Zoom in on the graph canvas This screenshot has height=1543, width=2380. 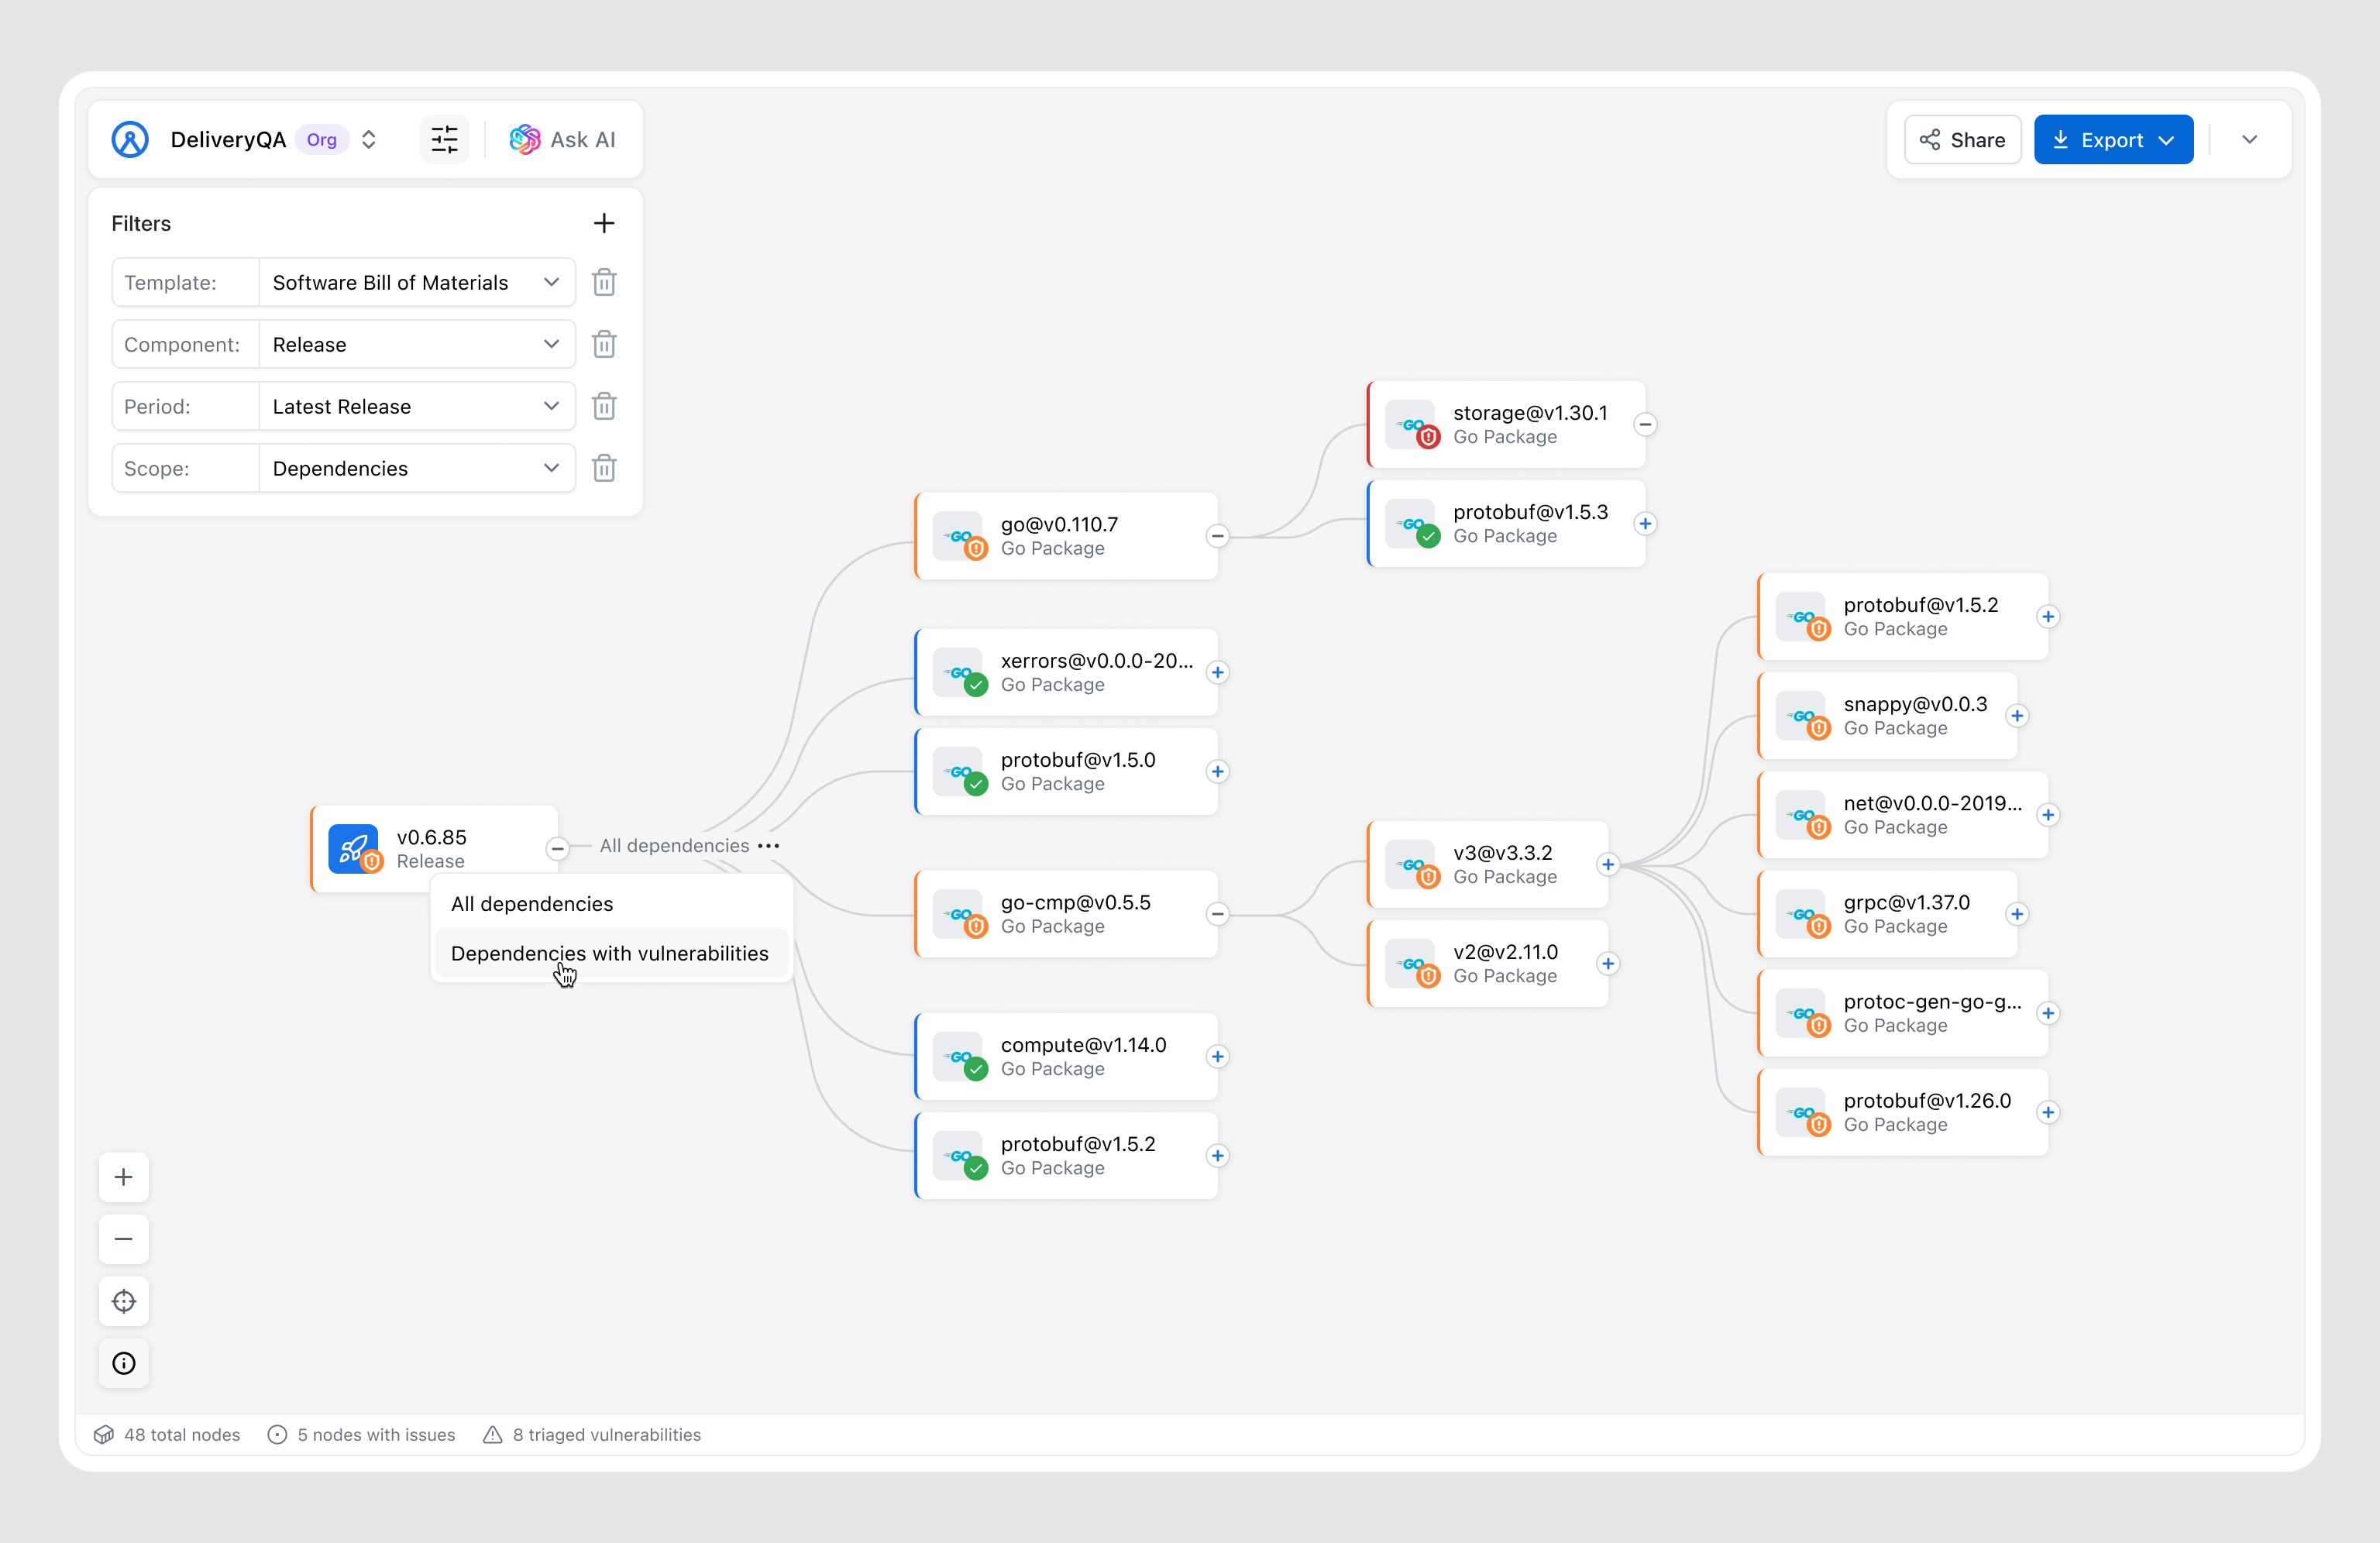pos(124,1177)
